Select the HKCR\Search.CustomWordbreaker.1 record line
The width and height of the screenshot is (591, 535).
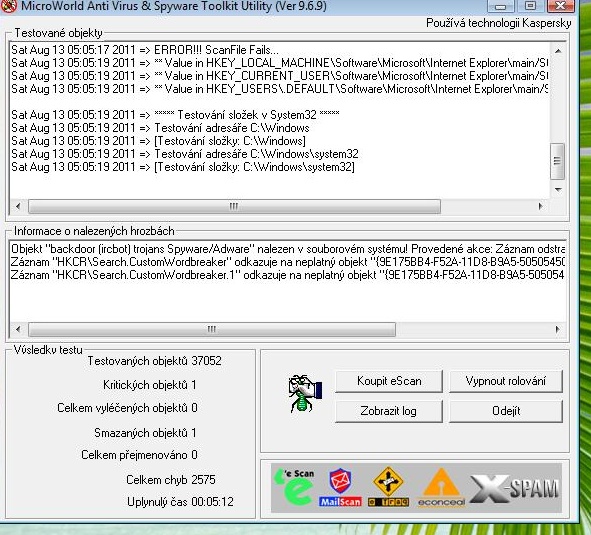(288, 275)
